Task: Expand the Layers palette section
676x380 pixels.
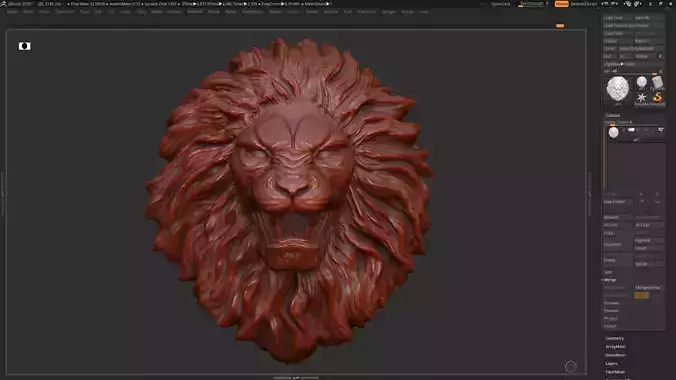Action: coord(611,363)
